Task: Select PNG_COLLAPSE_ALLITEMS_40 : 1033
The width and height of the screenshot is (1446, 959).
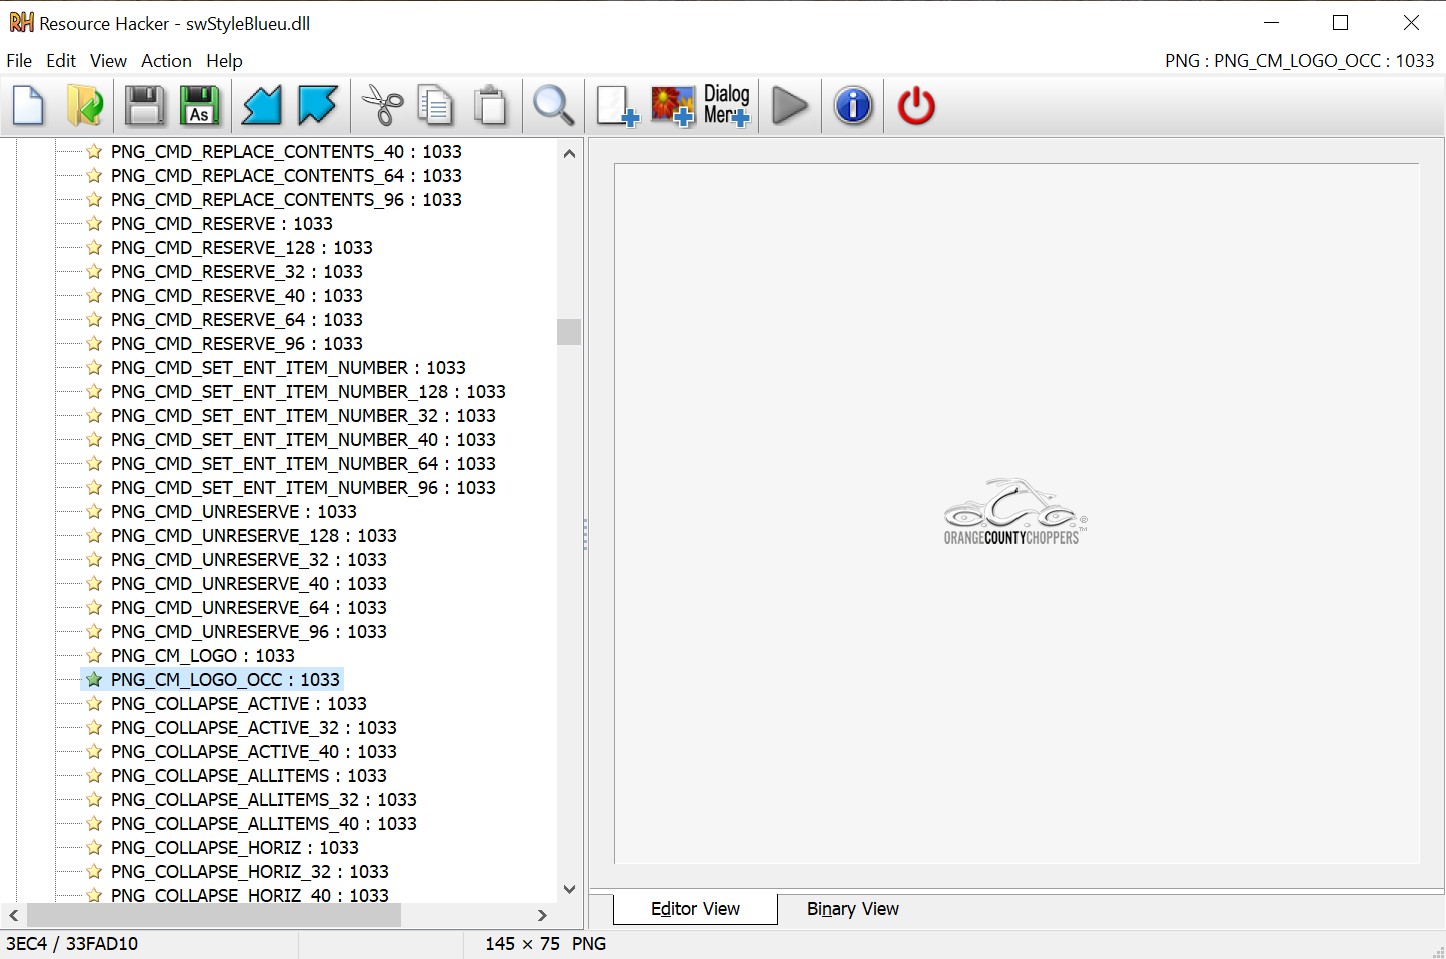Action: tap(263, 823)
